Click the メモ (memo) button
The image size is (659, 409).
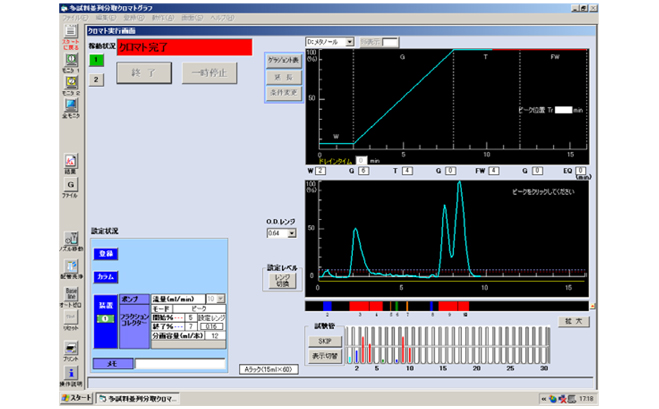tap(113, 364)
